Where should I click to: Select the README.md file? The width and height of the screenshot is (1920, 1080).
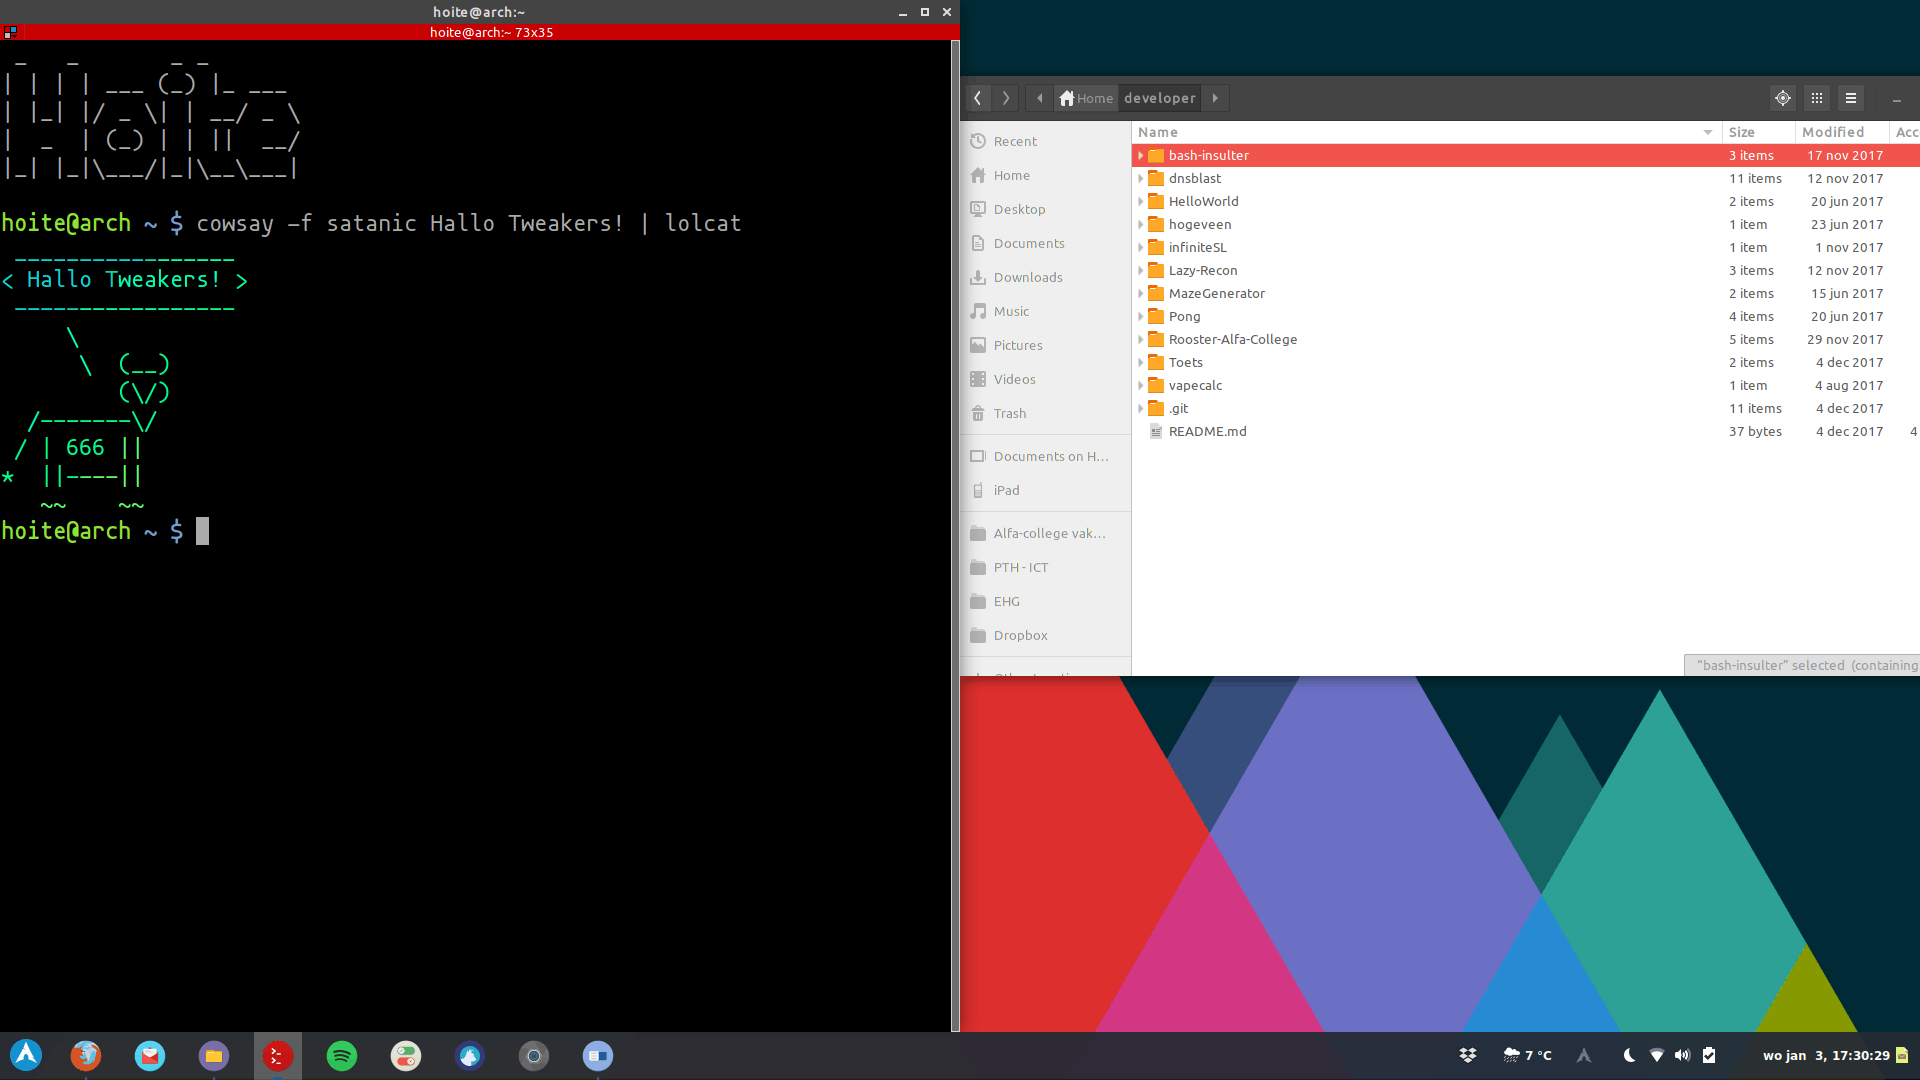[x=1207, y=432]
